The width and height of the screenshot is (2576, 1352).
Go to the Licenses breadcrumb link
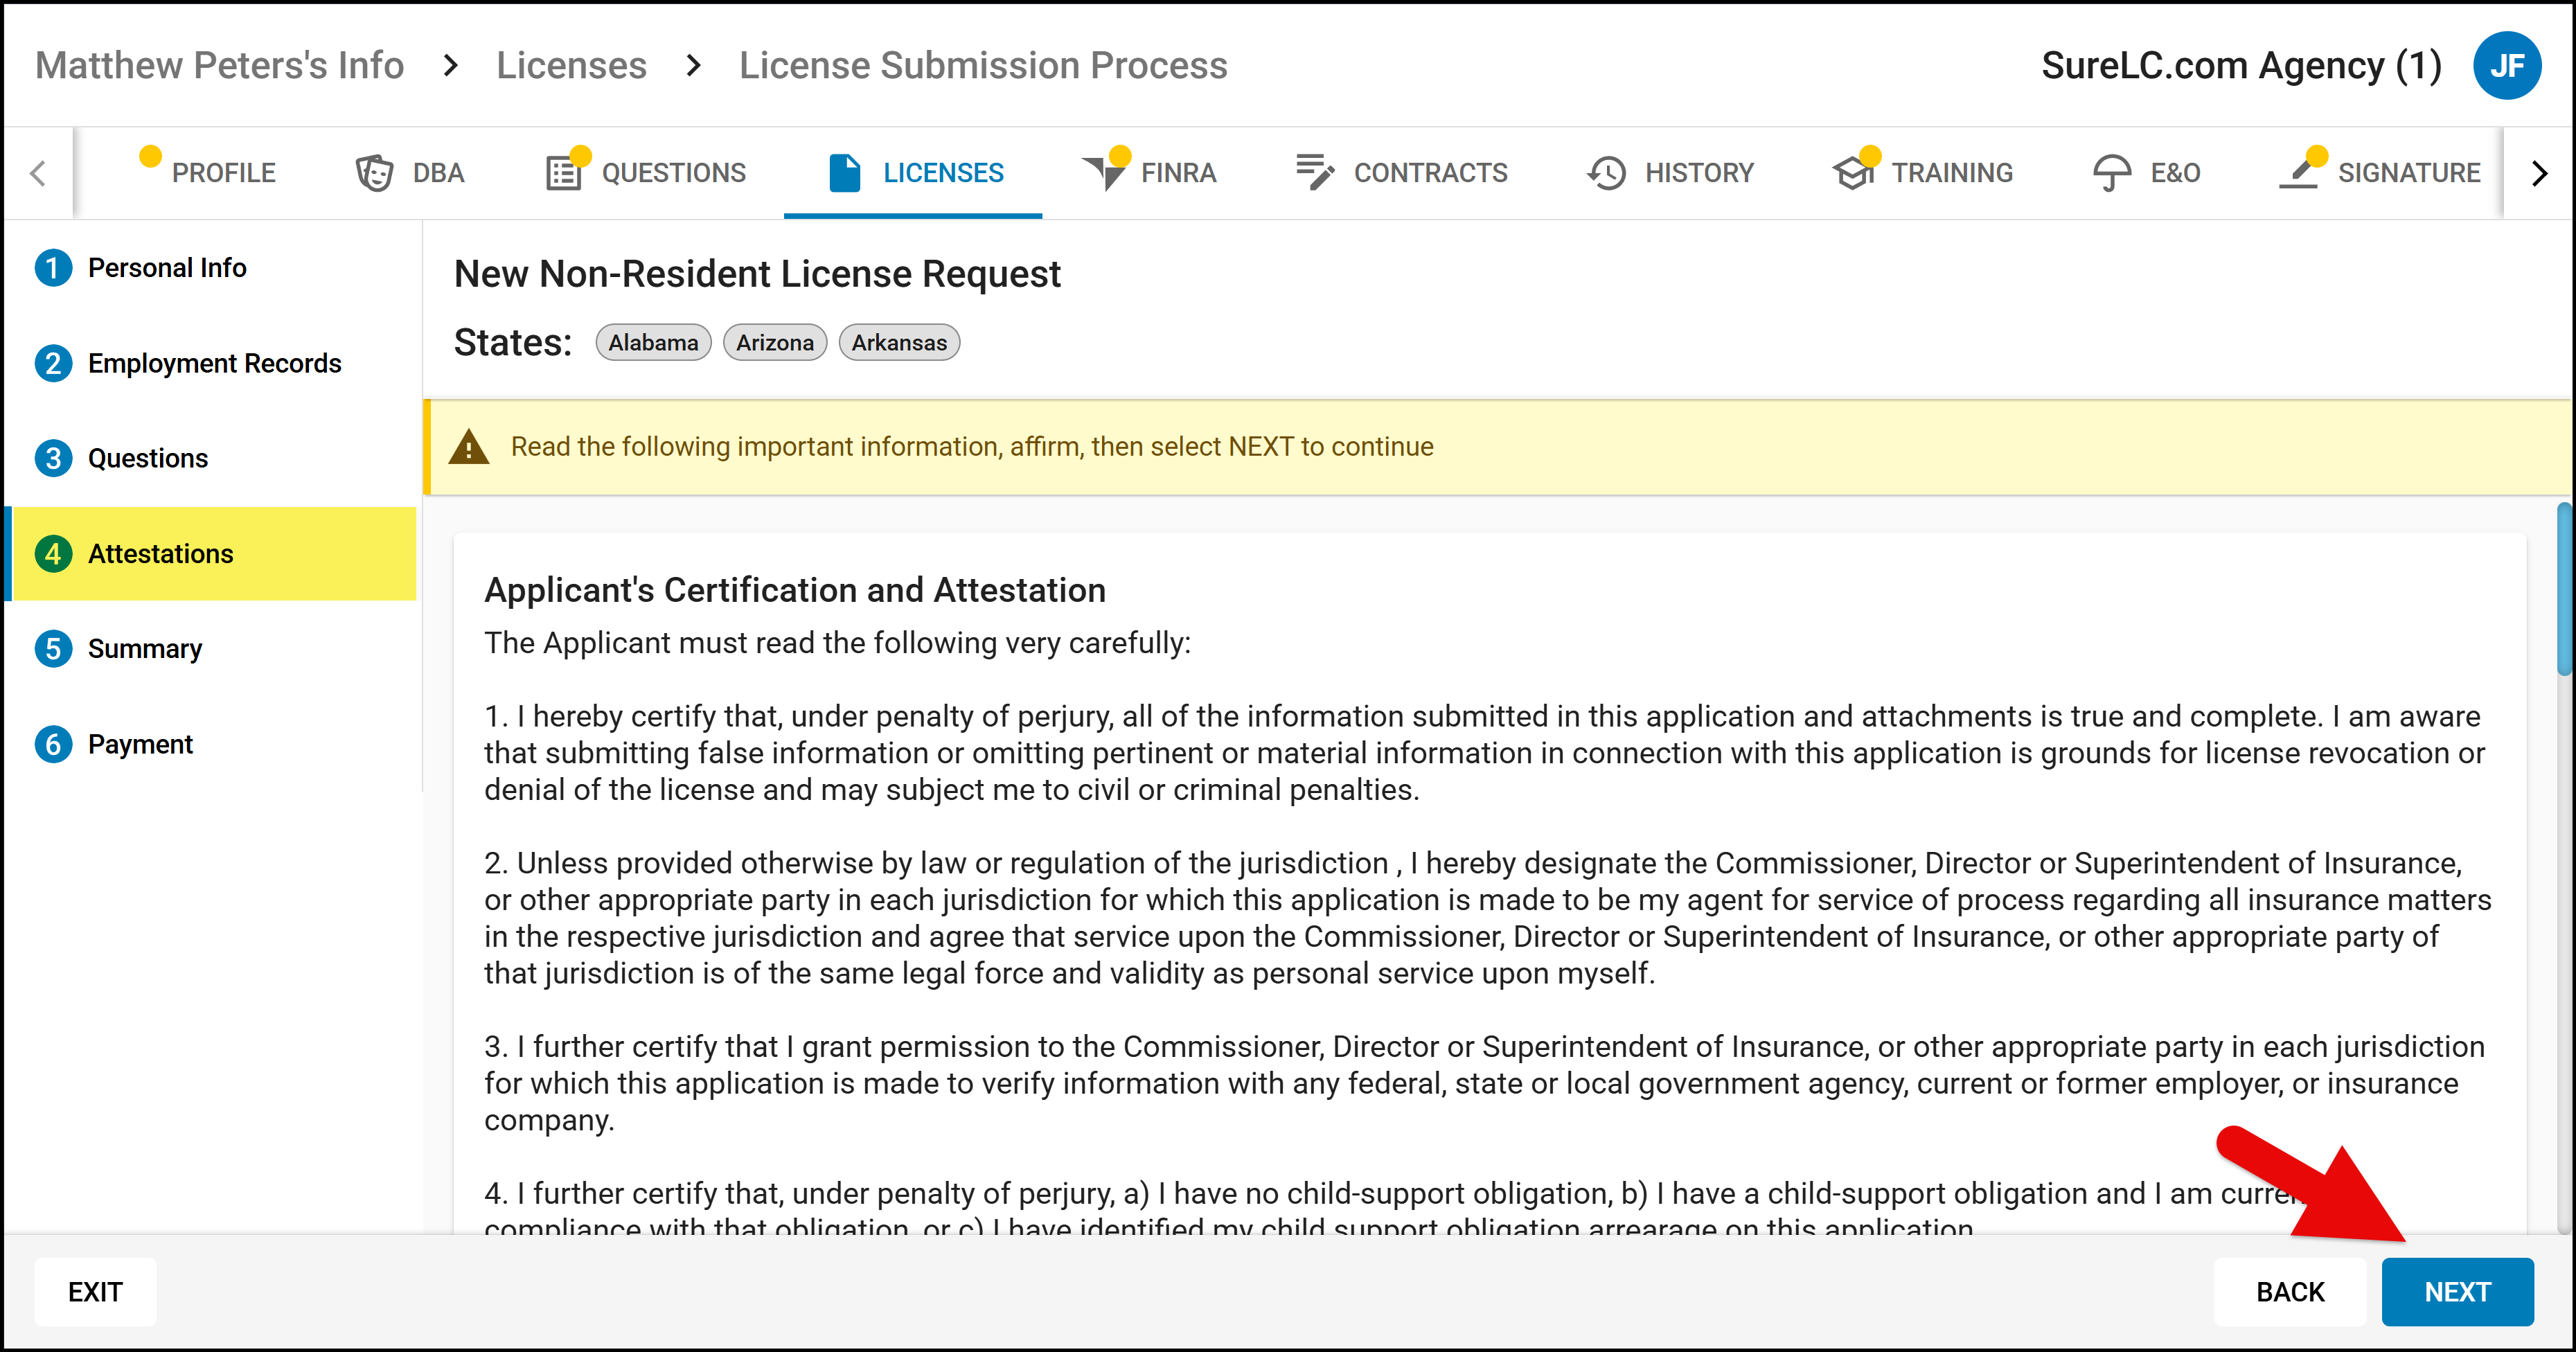coord(572,66)
